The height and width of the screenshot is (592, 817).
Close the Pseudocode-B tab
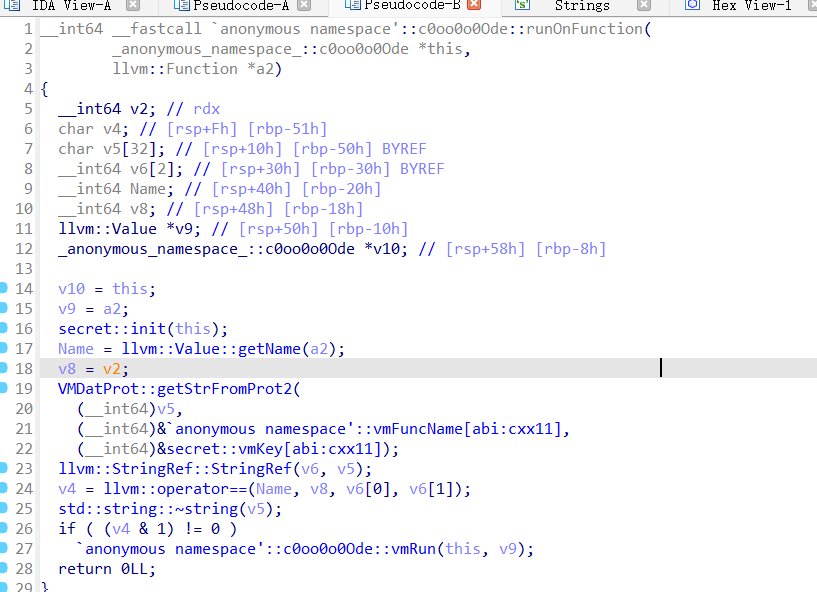475,6
